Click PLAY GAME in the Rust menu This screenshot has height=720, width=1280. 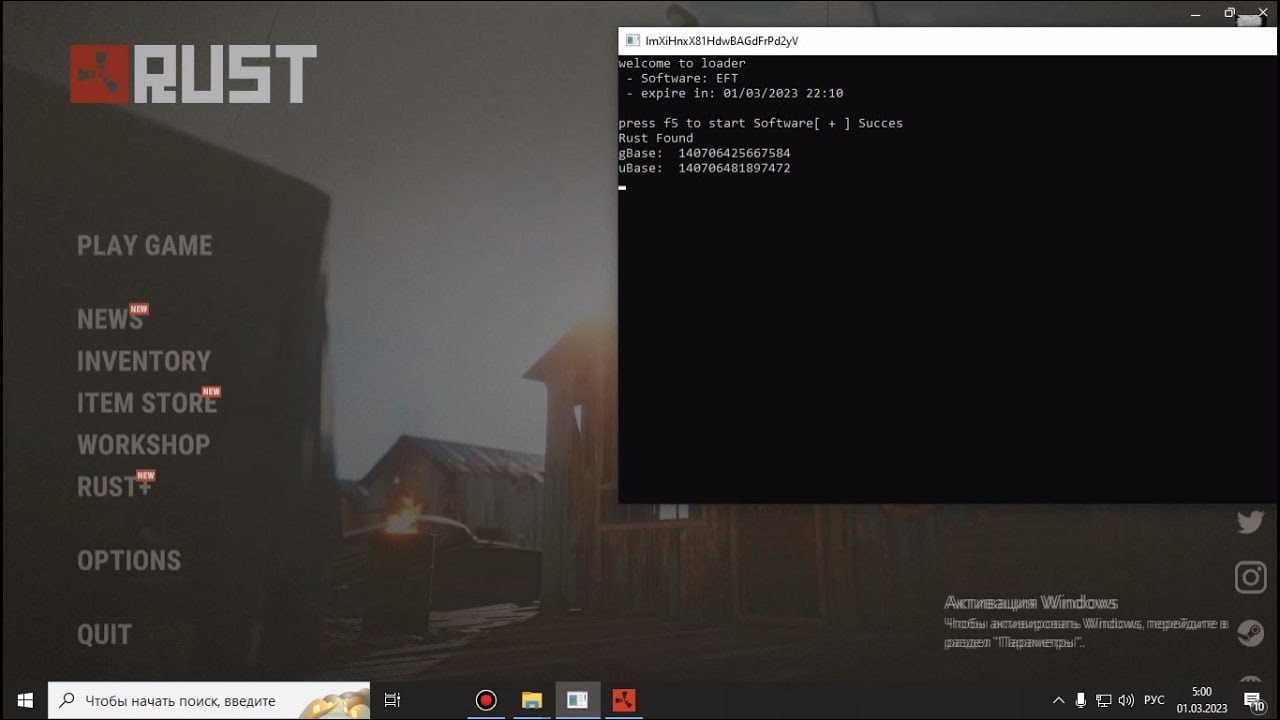point(145,246)
